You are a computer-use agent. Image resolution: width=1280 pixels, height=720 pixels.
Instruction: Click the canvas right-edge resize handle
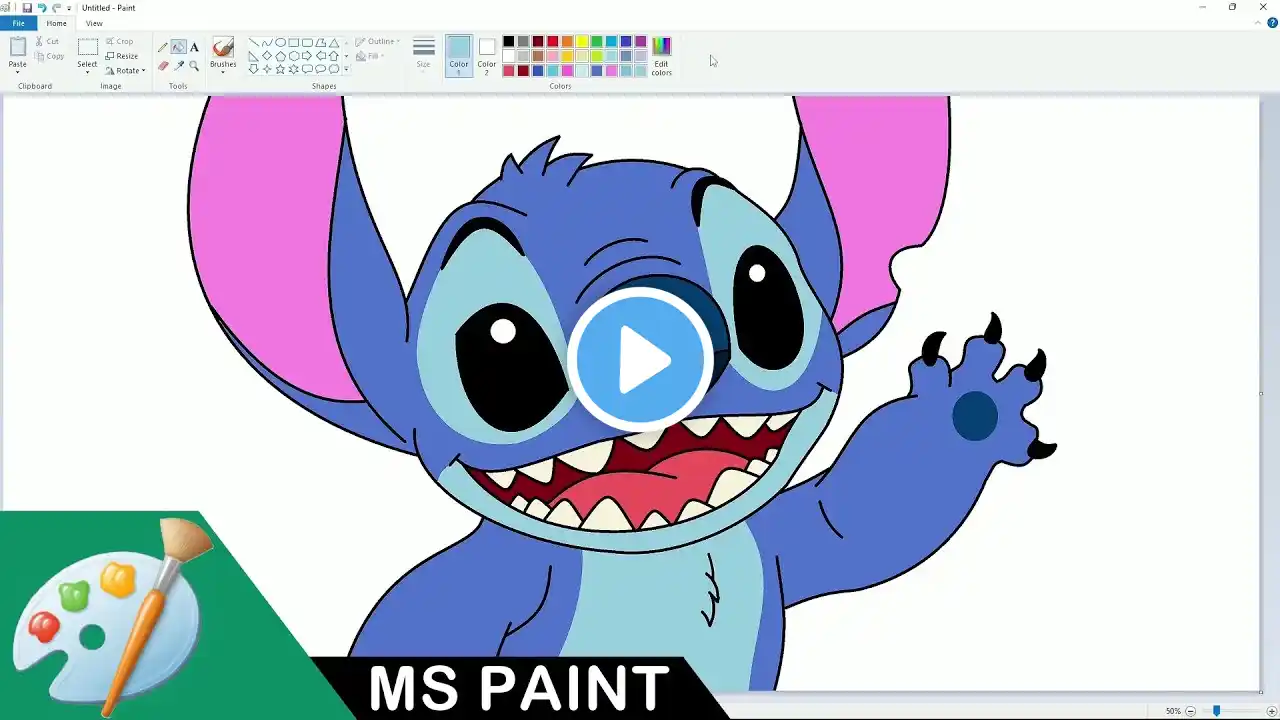click(x=1261, y=393)
